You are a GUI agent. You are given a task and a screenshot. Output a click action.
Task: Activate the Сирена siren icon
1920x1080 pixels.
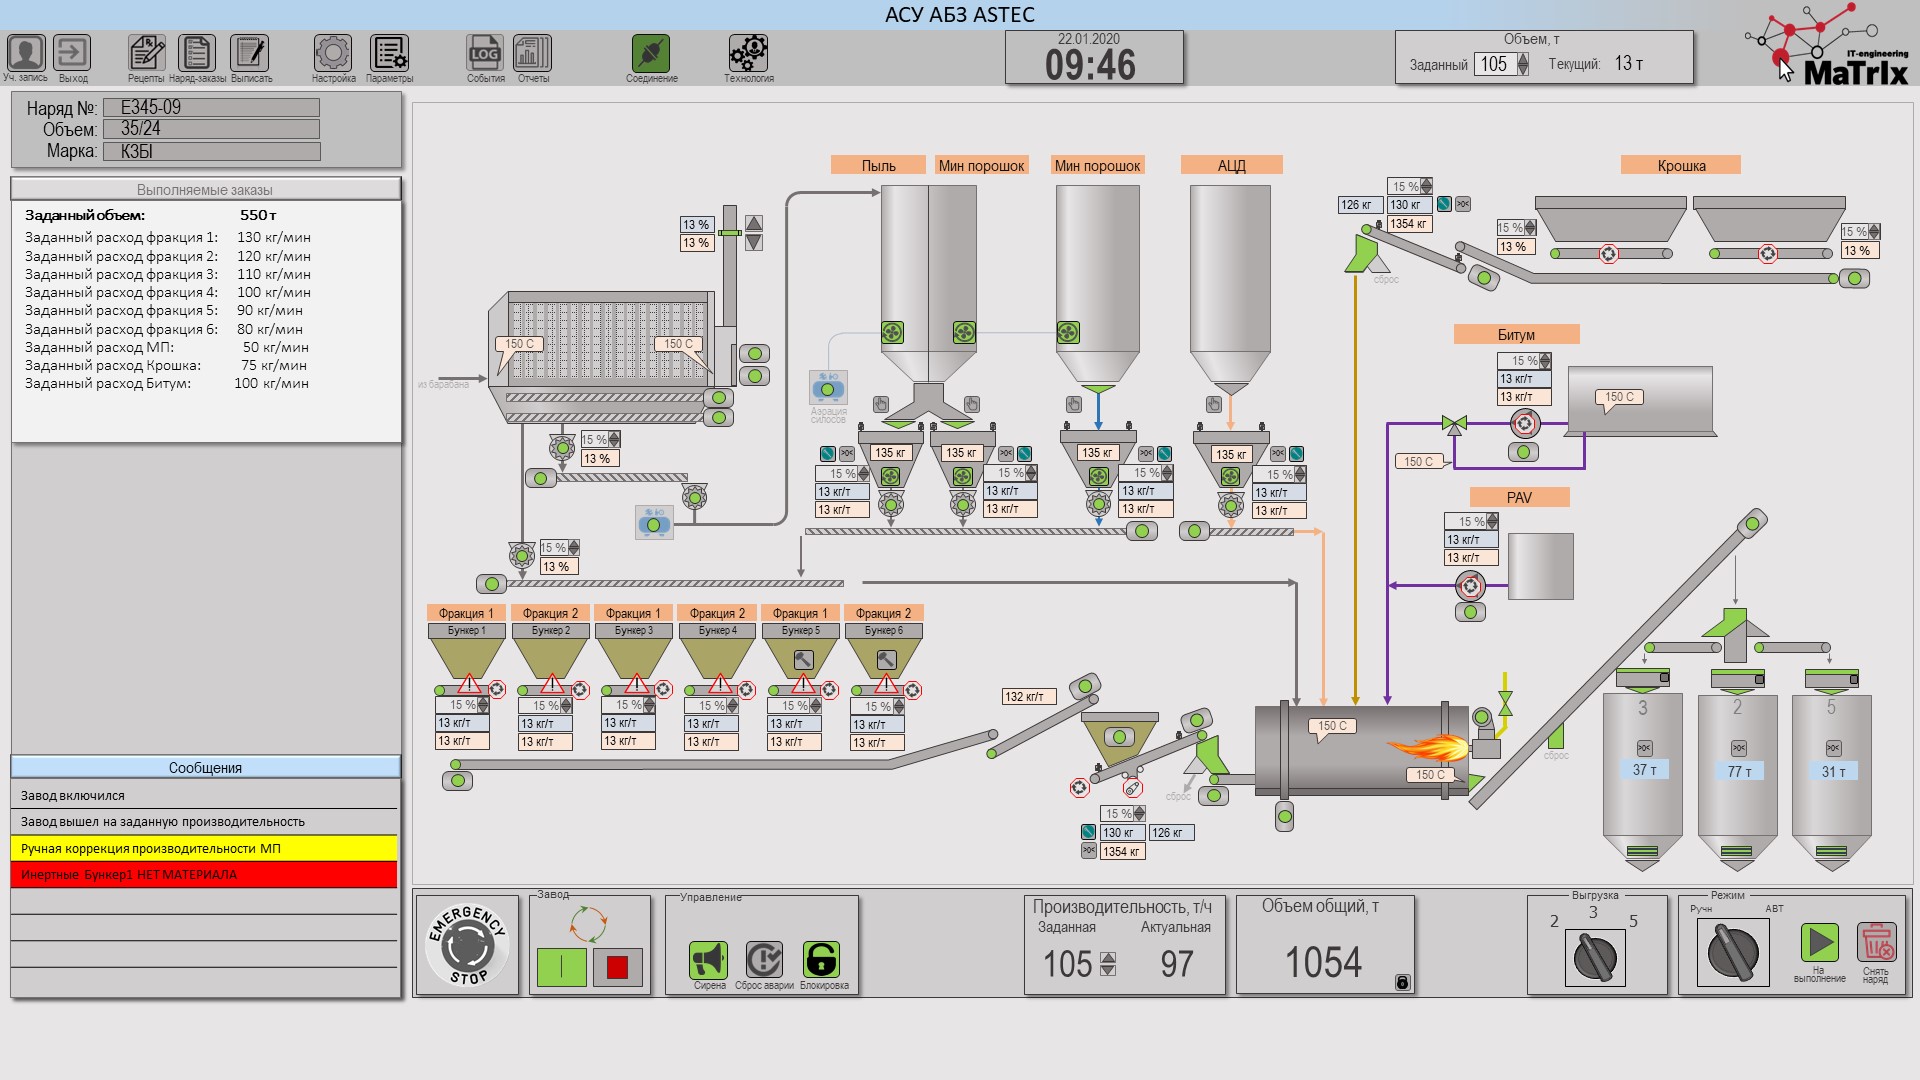coord(709,960)
